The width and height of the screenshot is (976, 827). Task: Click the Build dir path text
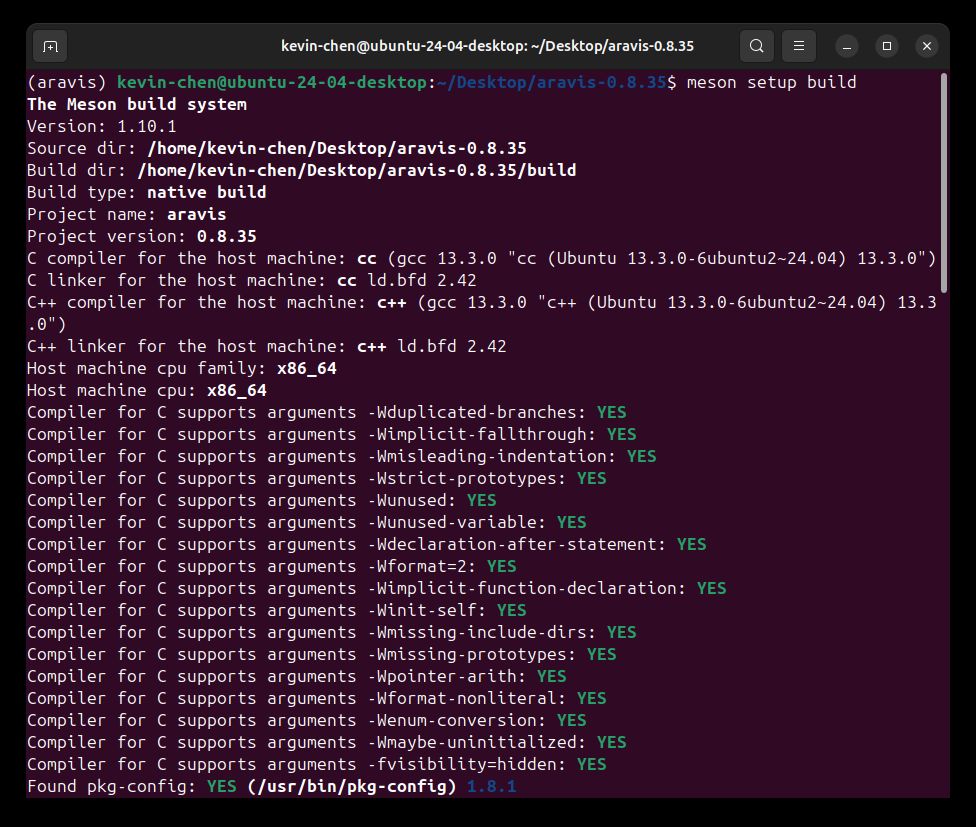click(357, 171)
